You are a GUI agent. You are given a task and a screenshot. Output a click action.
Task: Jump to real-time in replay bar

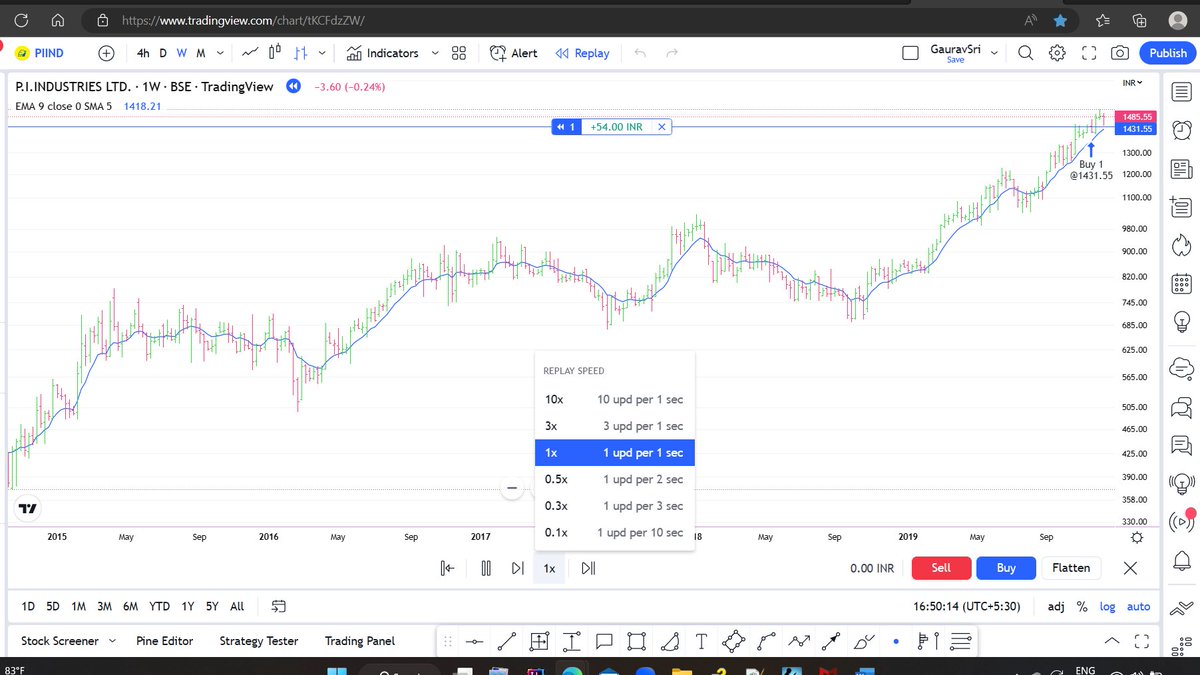click(x=588, y=568)
